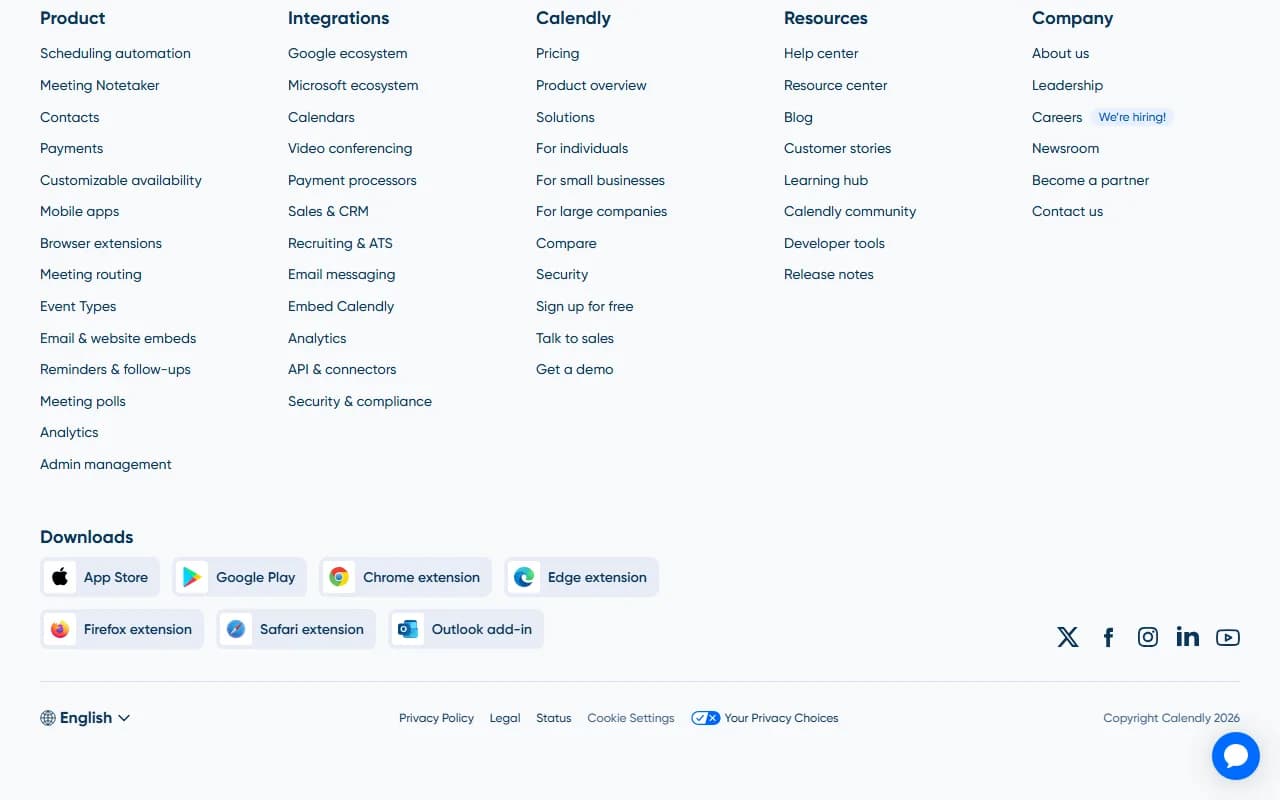Open Payment processors link
This screenshot has width=1280, height=800.
click(352, 180)
